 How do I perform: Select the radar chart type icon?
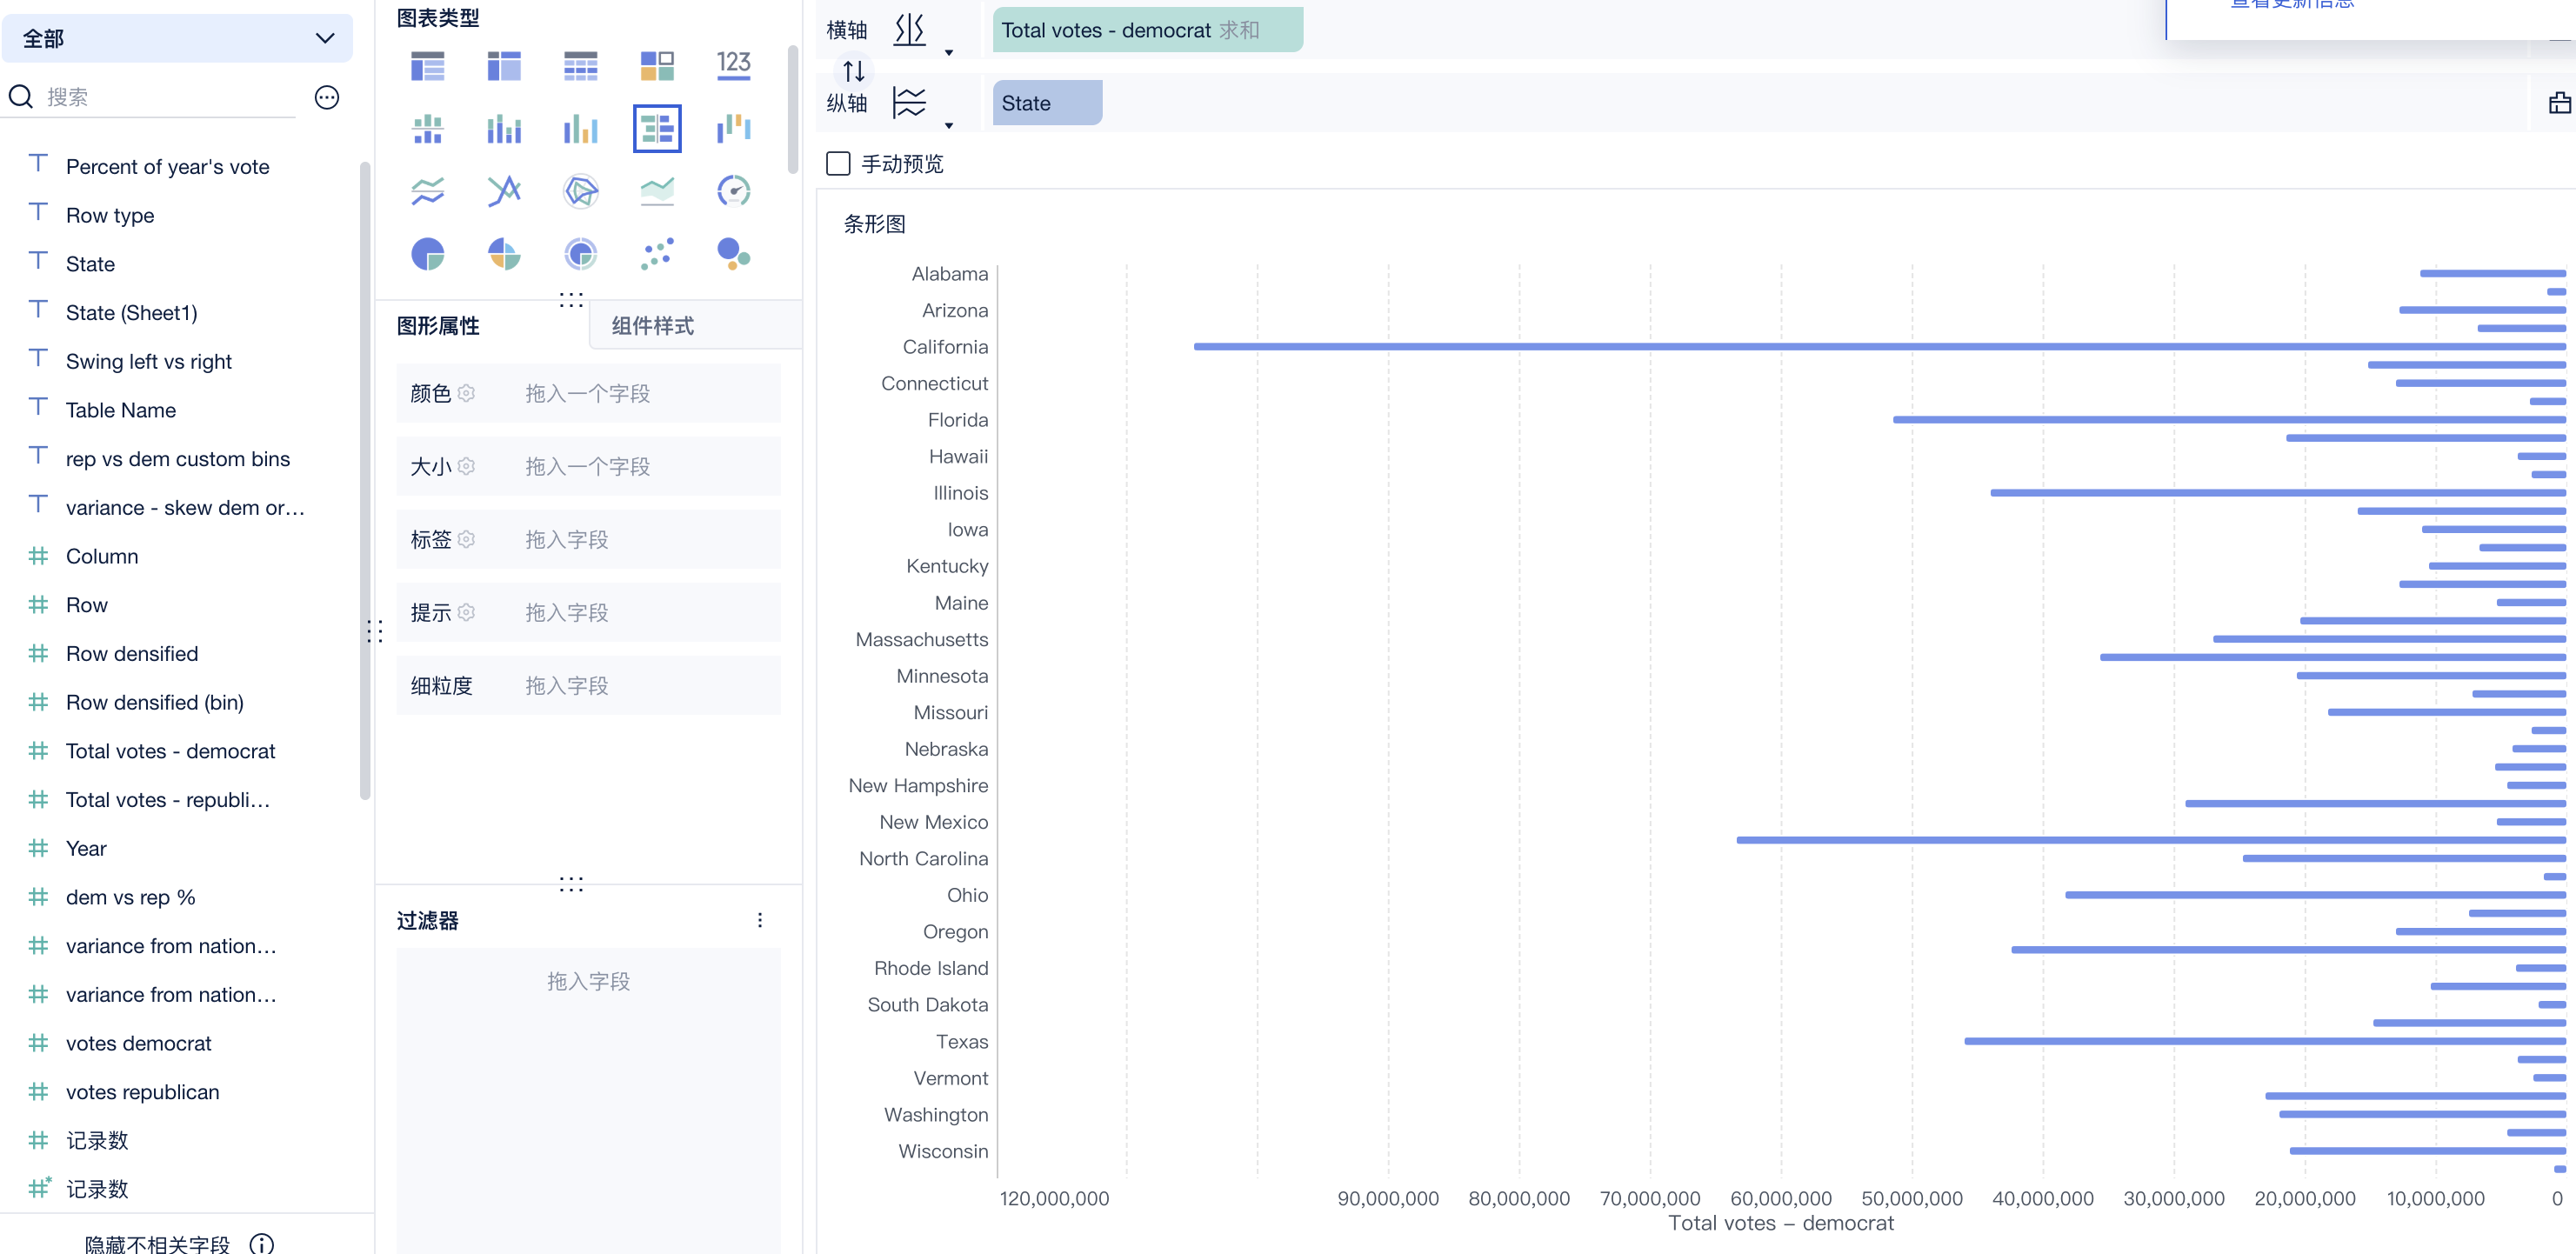580,191
